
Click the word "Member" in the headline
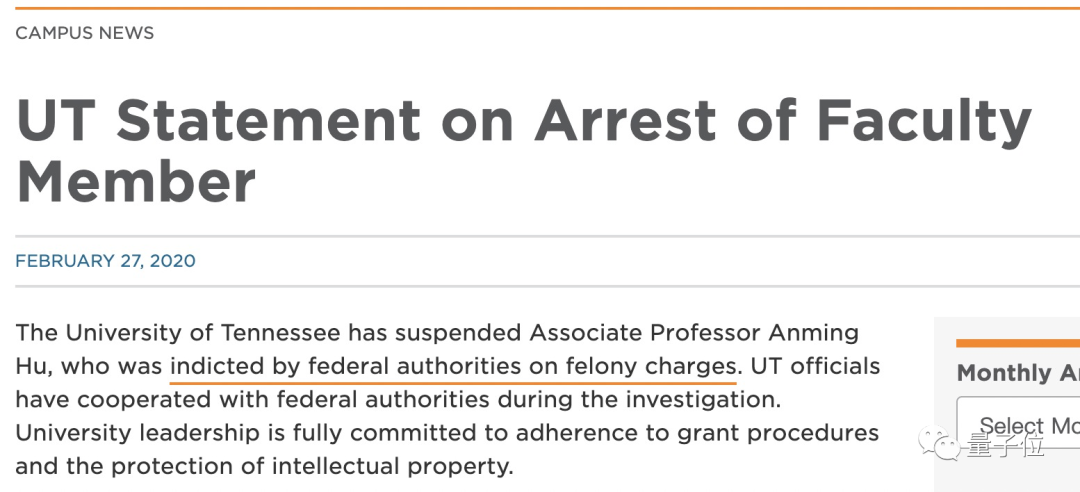tap(136, 181)
